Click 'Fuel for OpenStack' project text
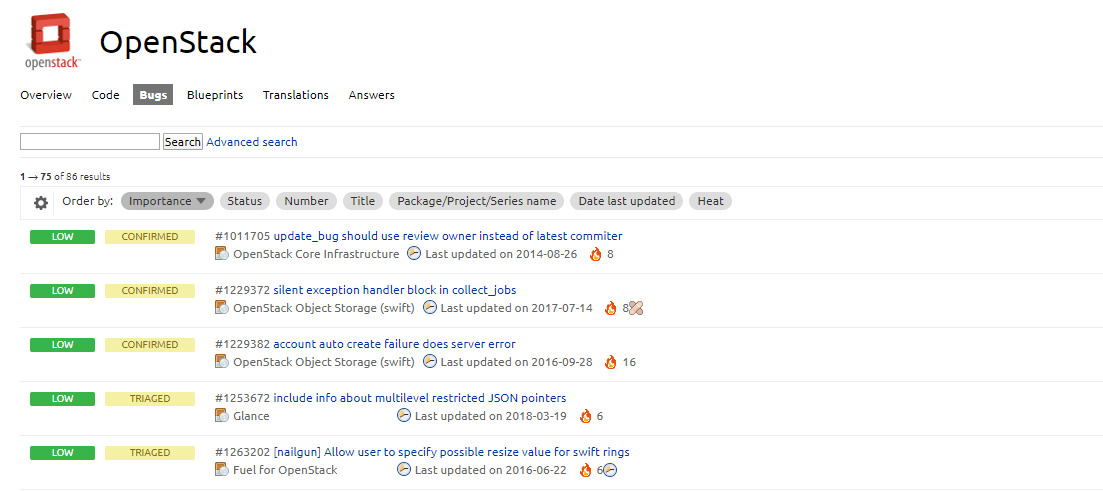This screenshot has width=1103, height=492. (285, 470)
